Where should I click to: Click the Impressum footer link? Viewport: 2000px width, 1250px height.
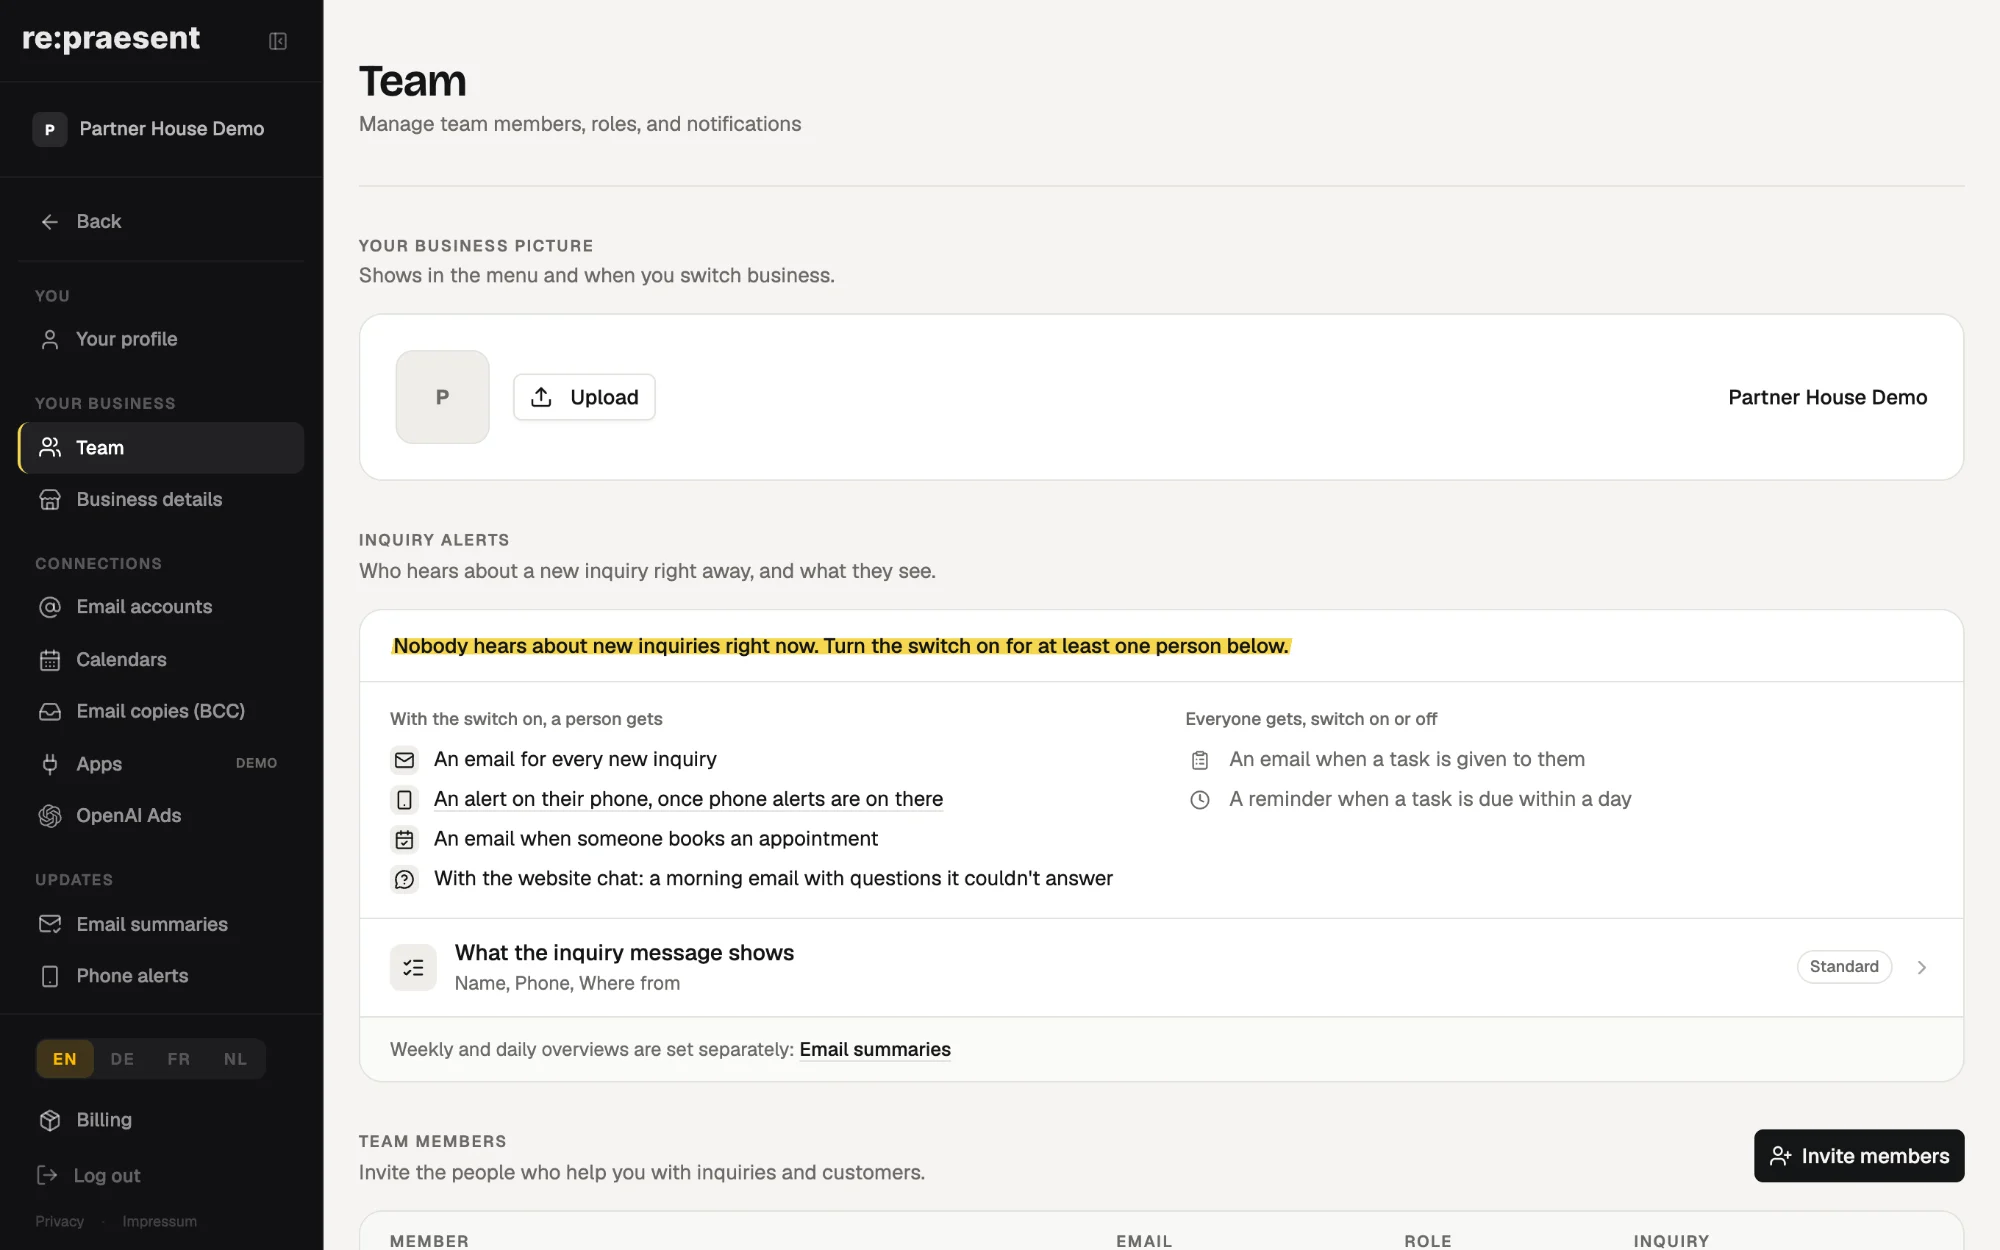pyautogui.click(x=160, y=1221)
